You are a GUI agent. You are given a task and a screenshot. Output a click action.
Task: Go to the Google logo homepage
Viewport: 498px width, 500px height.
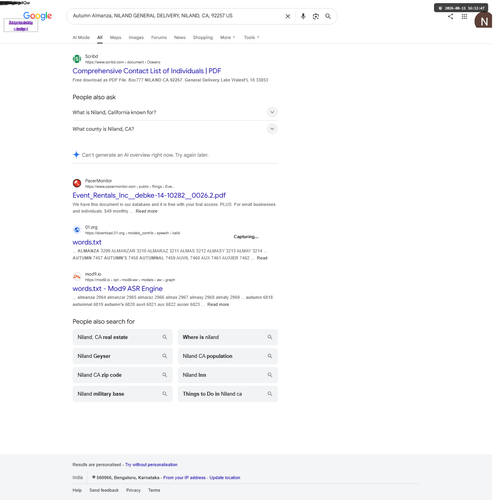37,15
